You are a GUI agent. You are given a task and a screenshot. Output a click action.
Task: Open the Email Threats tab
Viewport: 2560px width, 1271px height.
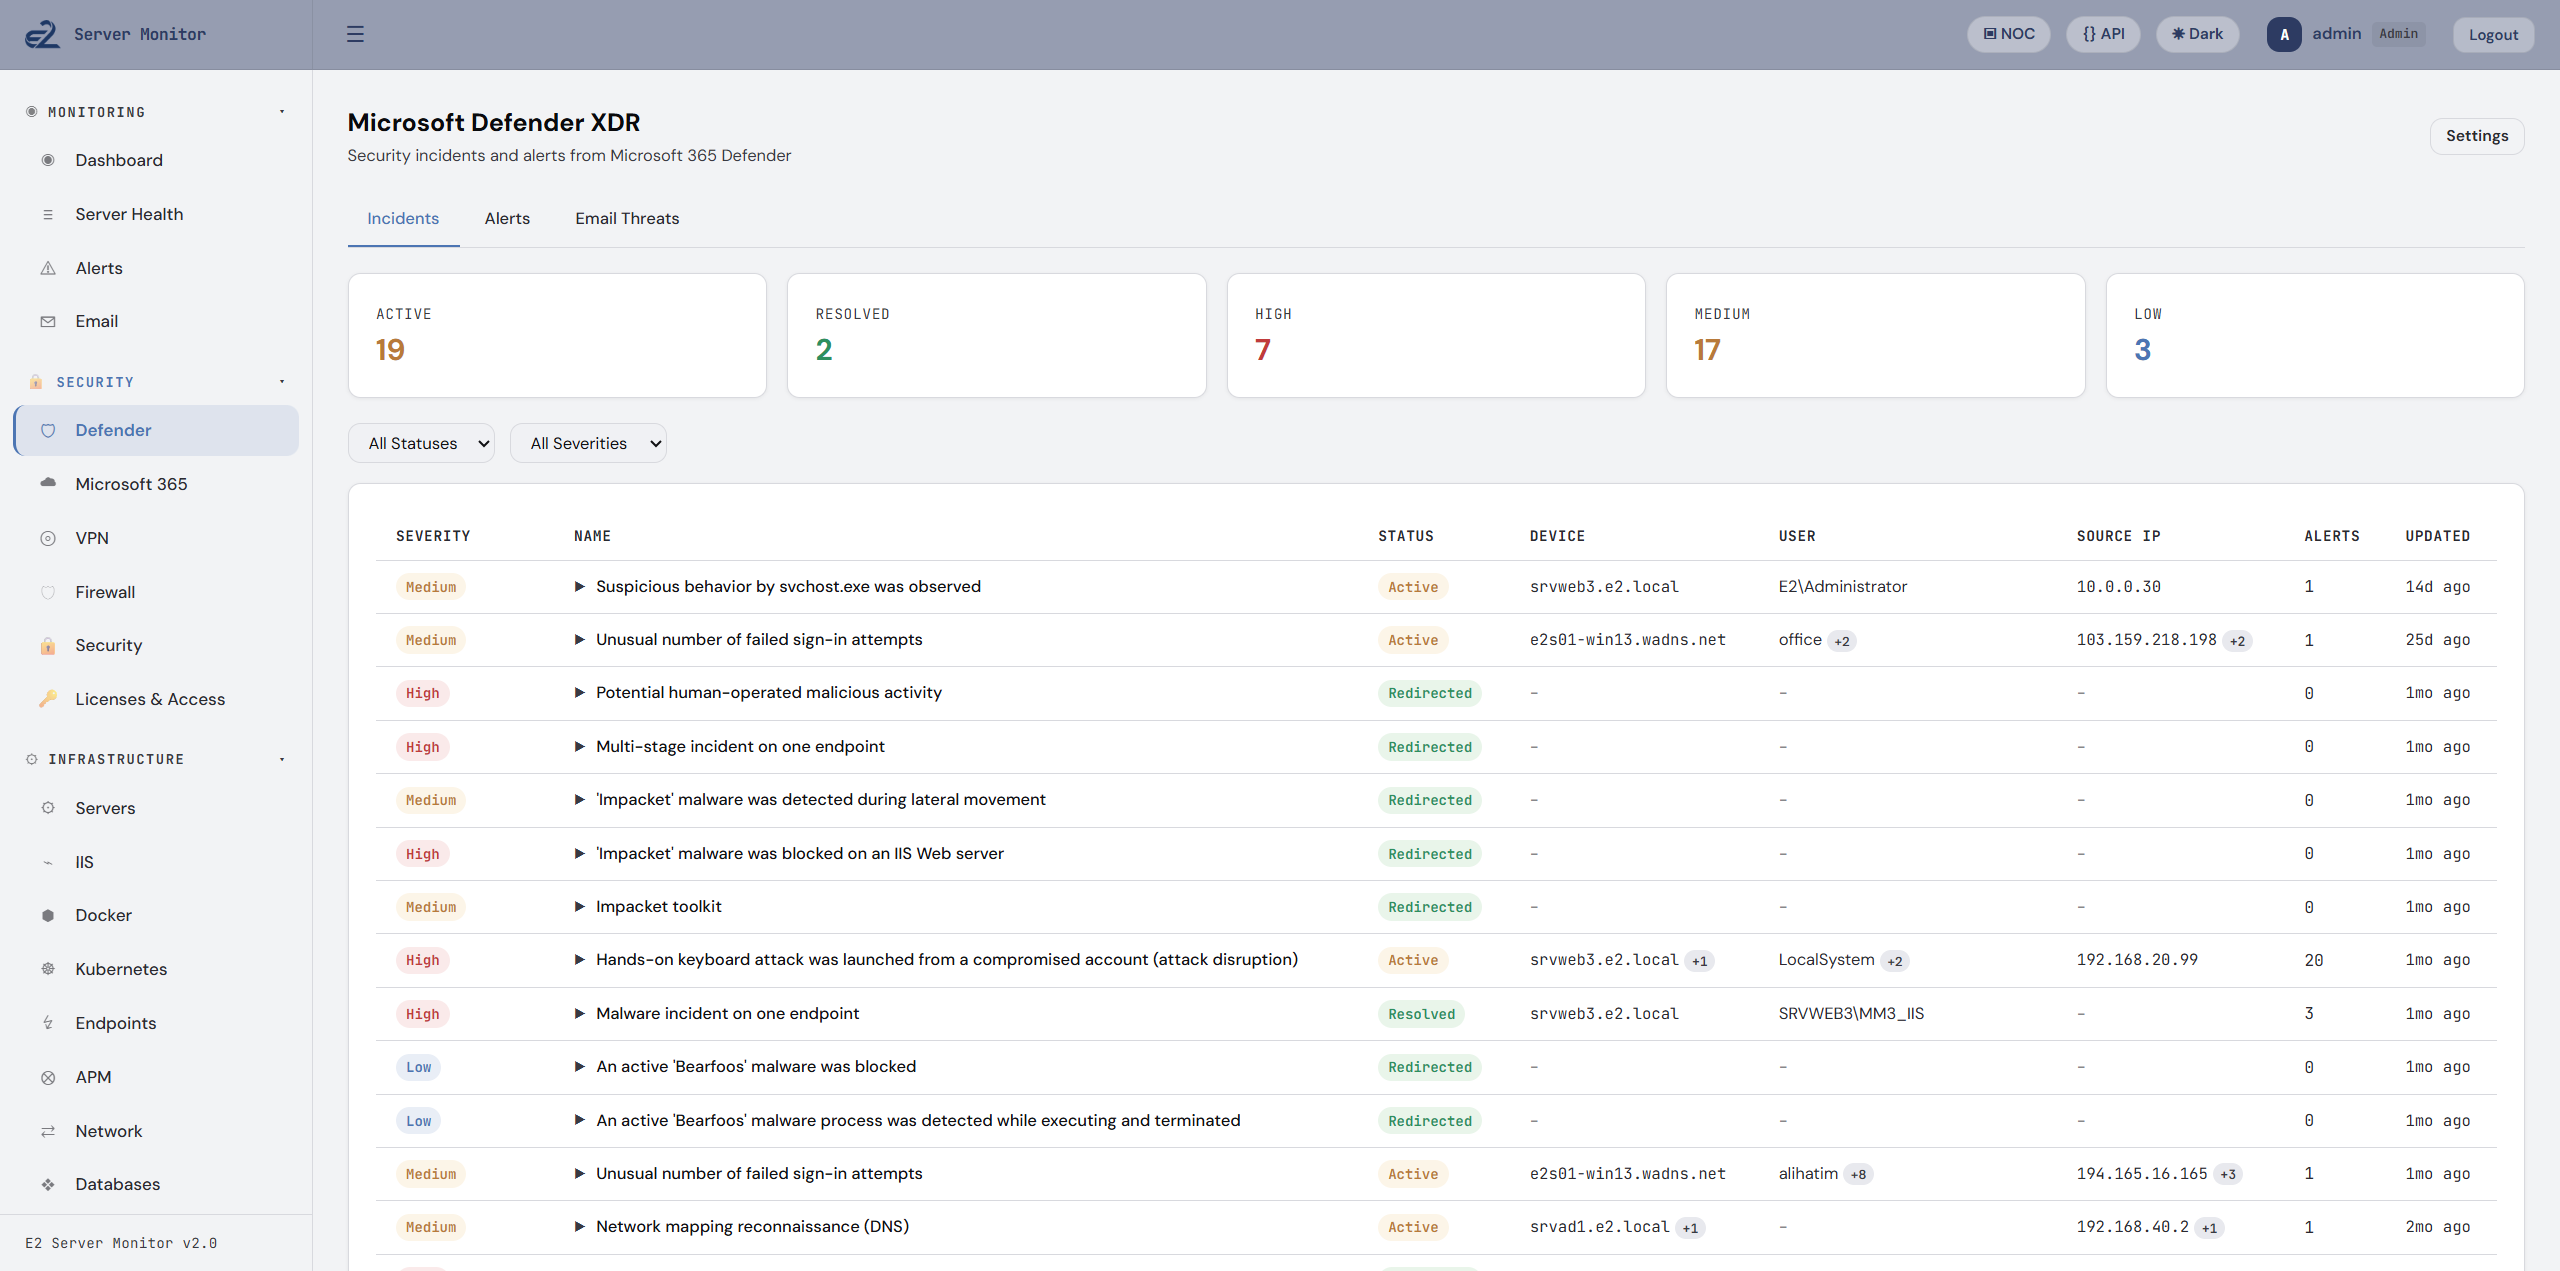pyautogui.click(x=626, y=218)
